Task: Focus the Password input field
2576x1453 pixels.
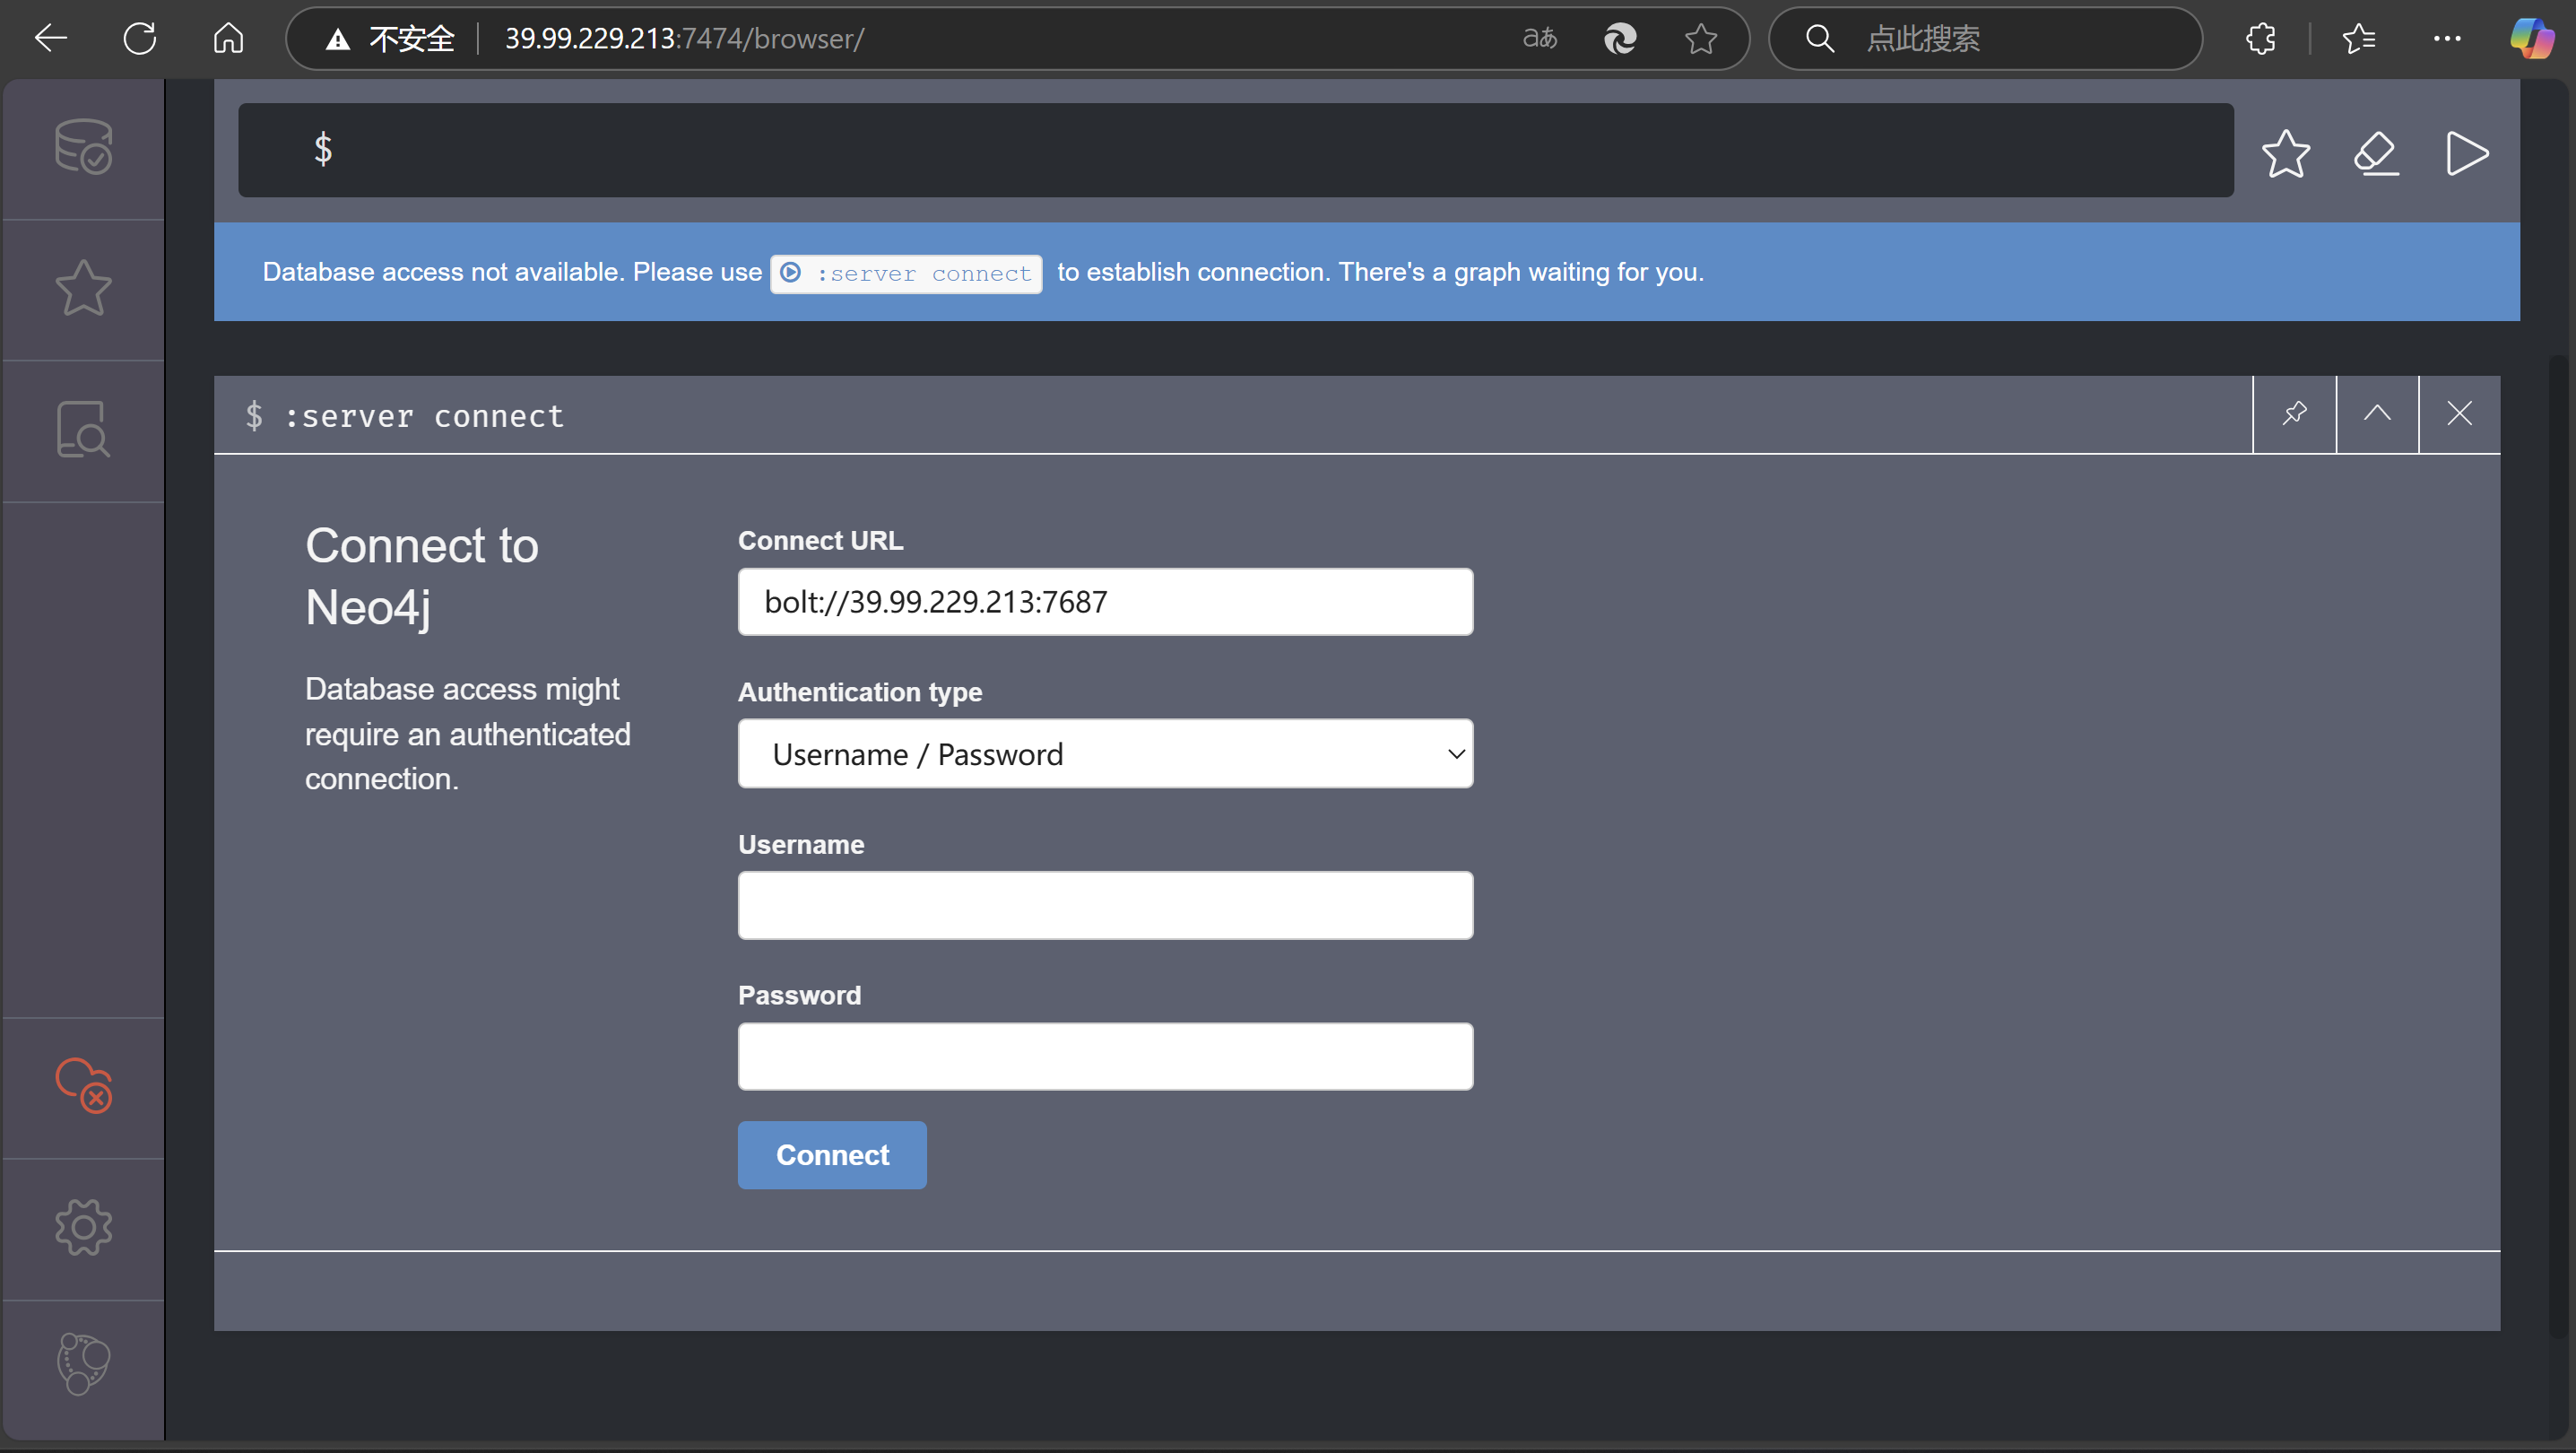Action: point(1105,1056)
